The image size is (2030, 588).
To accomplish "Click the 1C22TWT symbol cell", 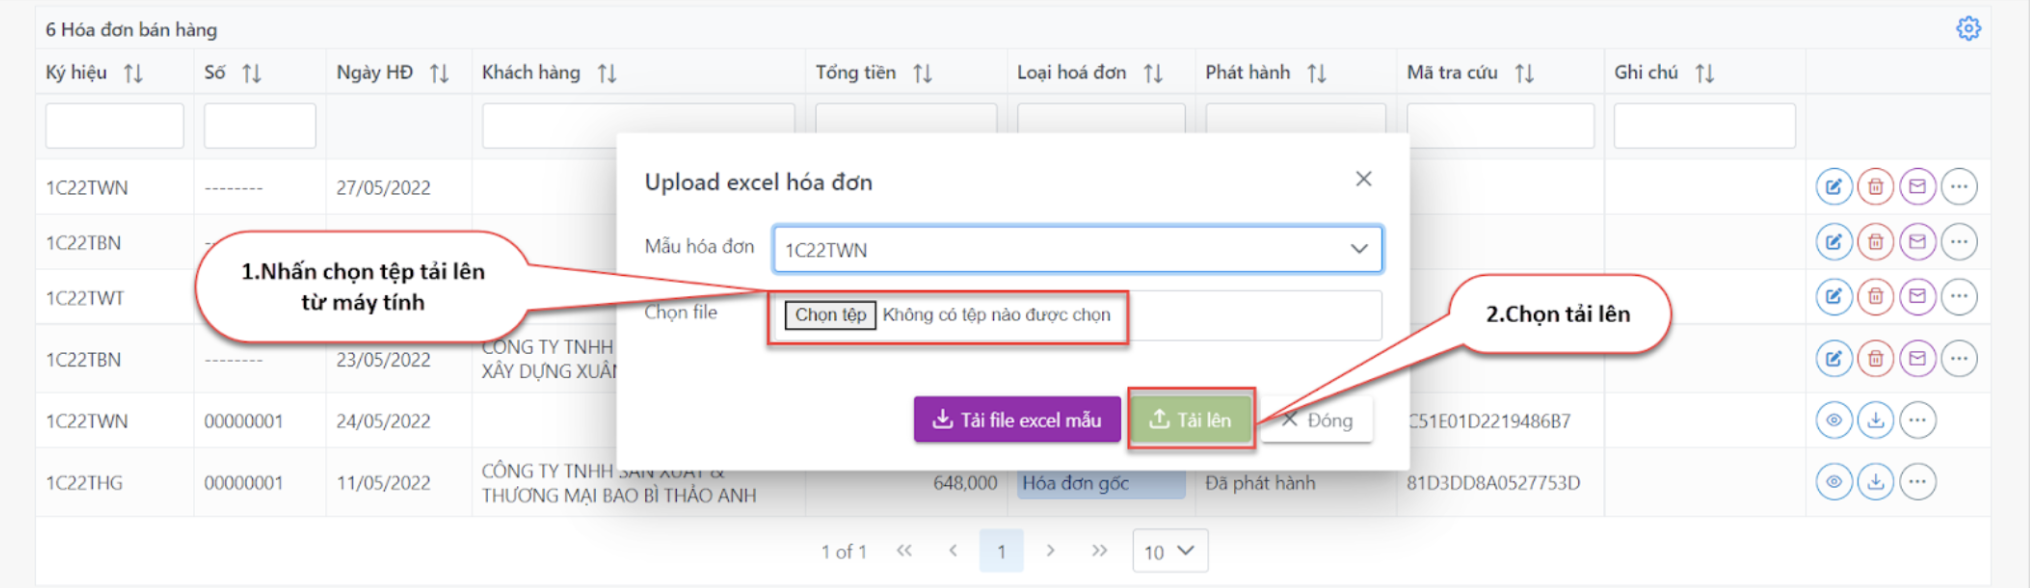I will [x=85, y=298].
